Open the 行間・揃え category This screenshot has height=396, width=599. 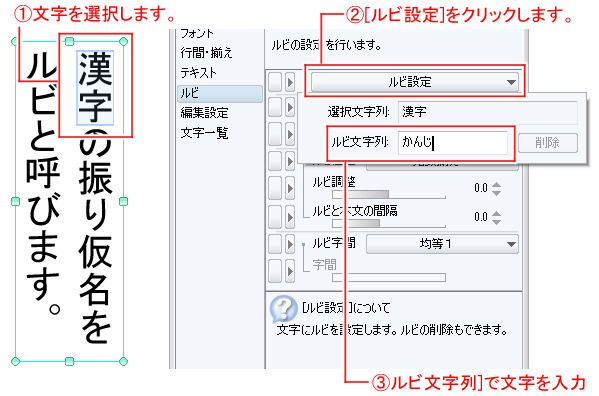pos(206,53)
